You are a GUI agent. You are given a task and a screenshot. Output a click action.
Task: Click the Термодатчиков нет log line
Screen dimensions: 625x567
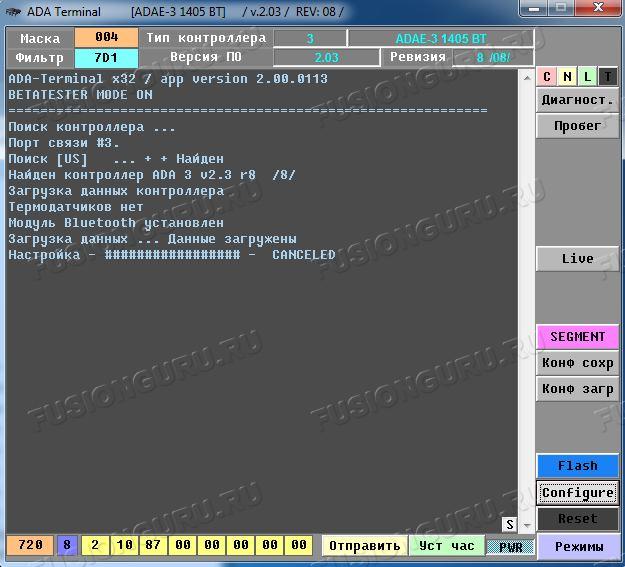[x=76, y=207]
